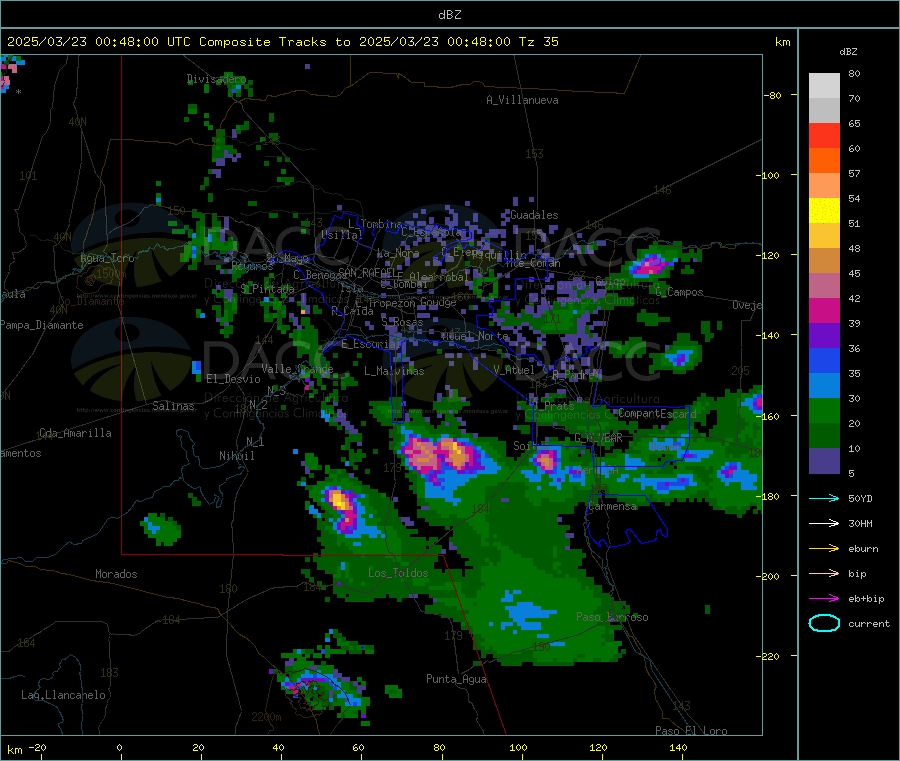Viewport: 900px width, 761px height.
Task: Click the Cda_Amarilla label
Action: [75, 433]
